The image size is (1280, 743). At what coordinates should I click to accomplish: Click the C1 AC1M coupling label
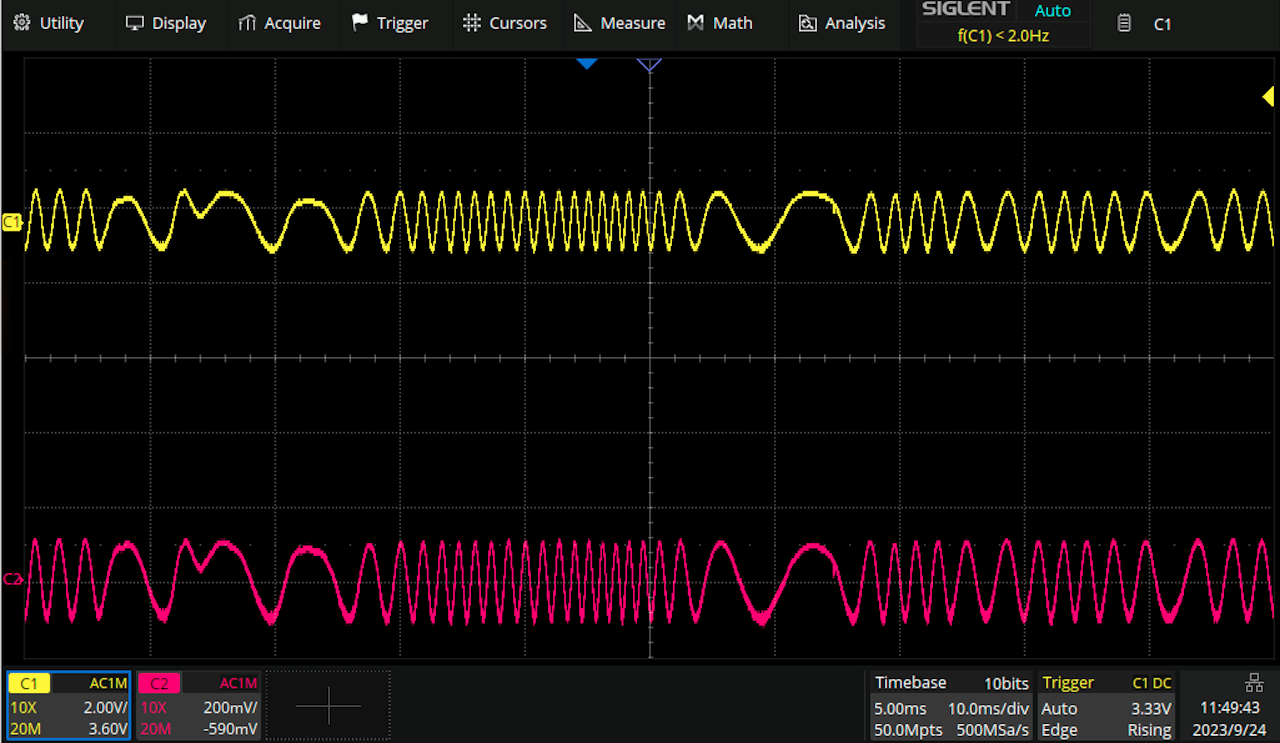(x=108, y=683)
